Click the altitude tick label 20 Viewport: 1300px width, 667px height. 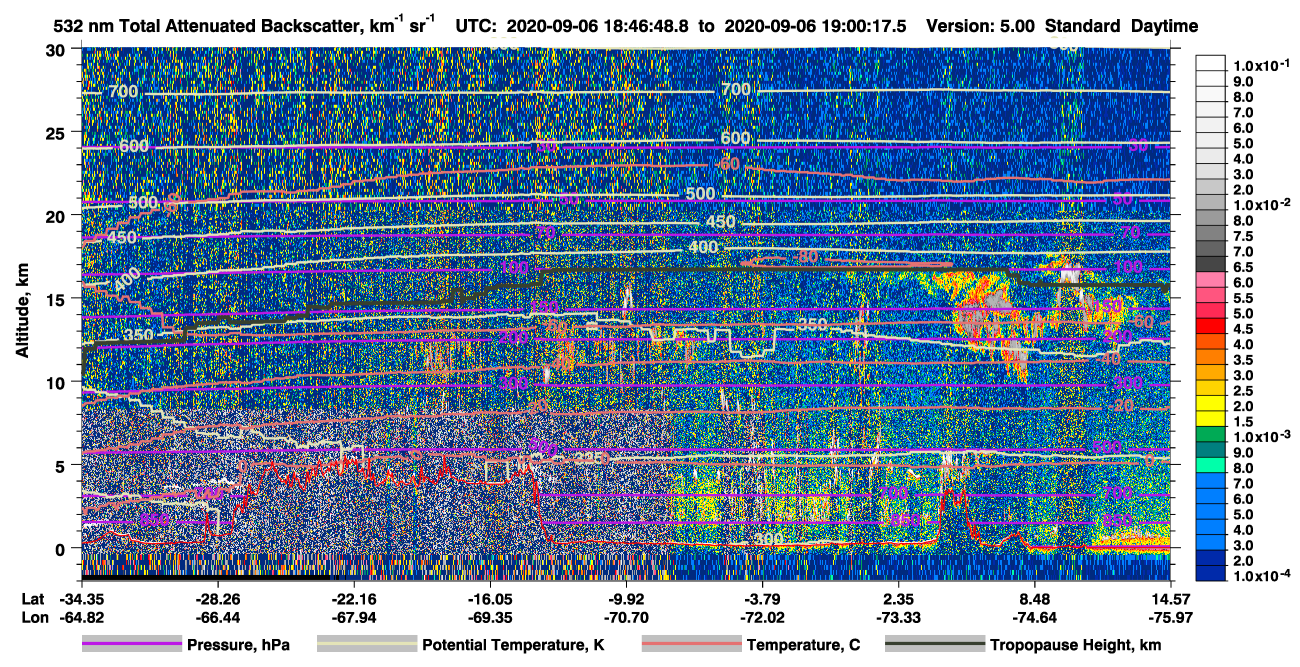point(57,215)
